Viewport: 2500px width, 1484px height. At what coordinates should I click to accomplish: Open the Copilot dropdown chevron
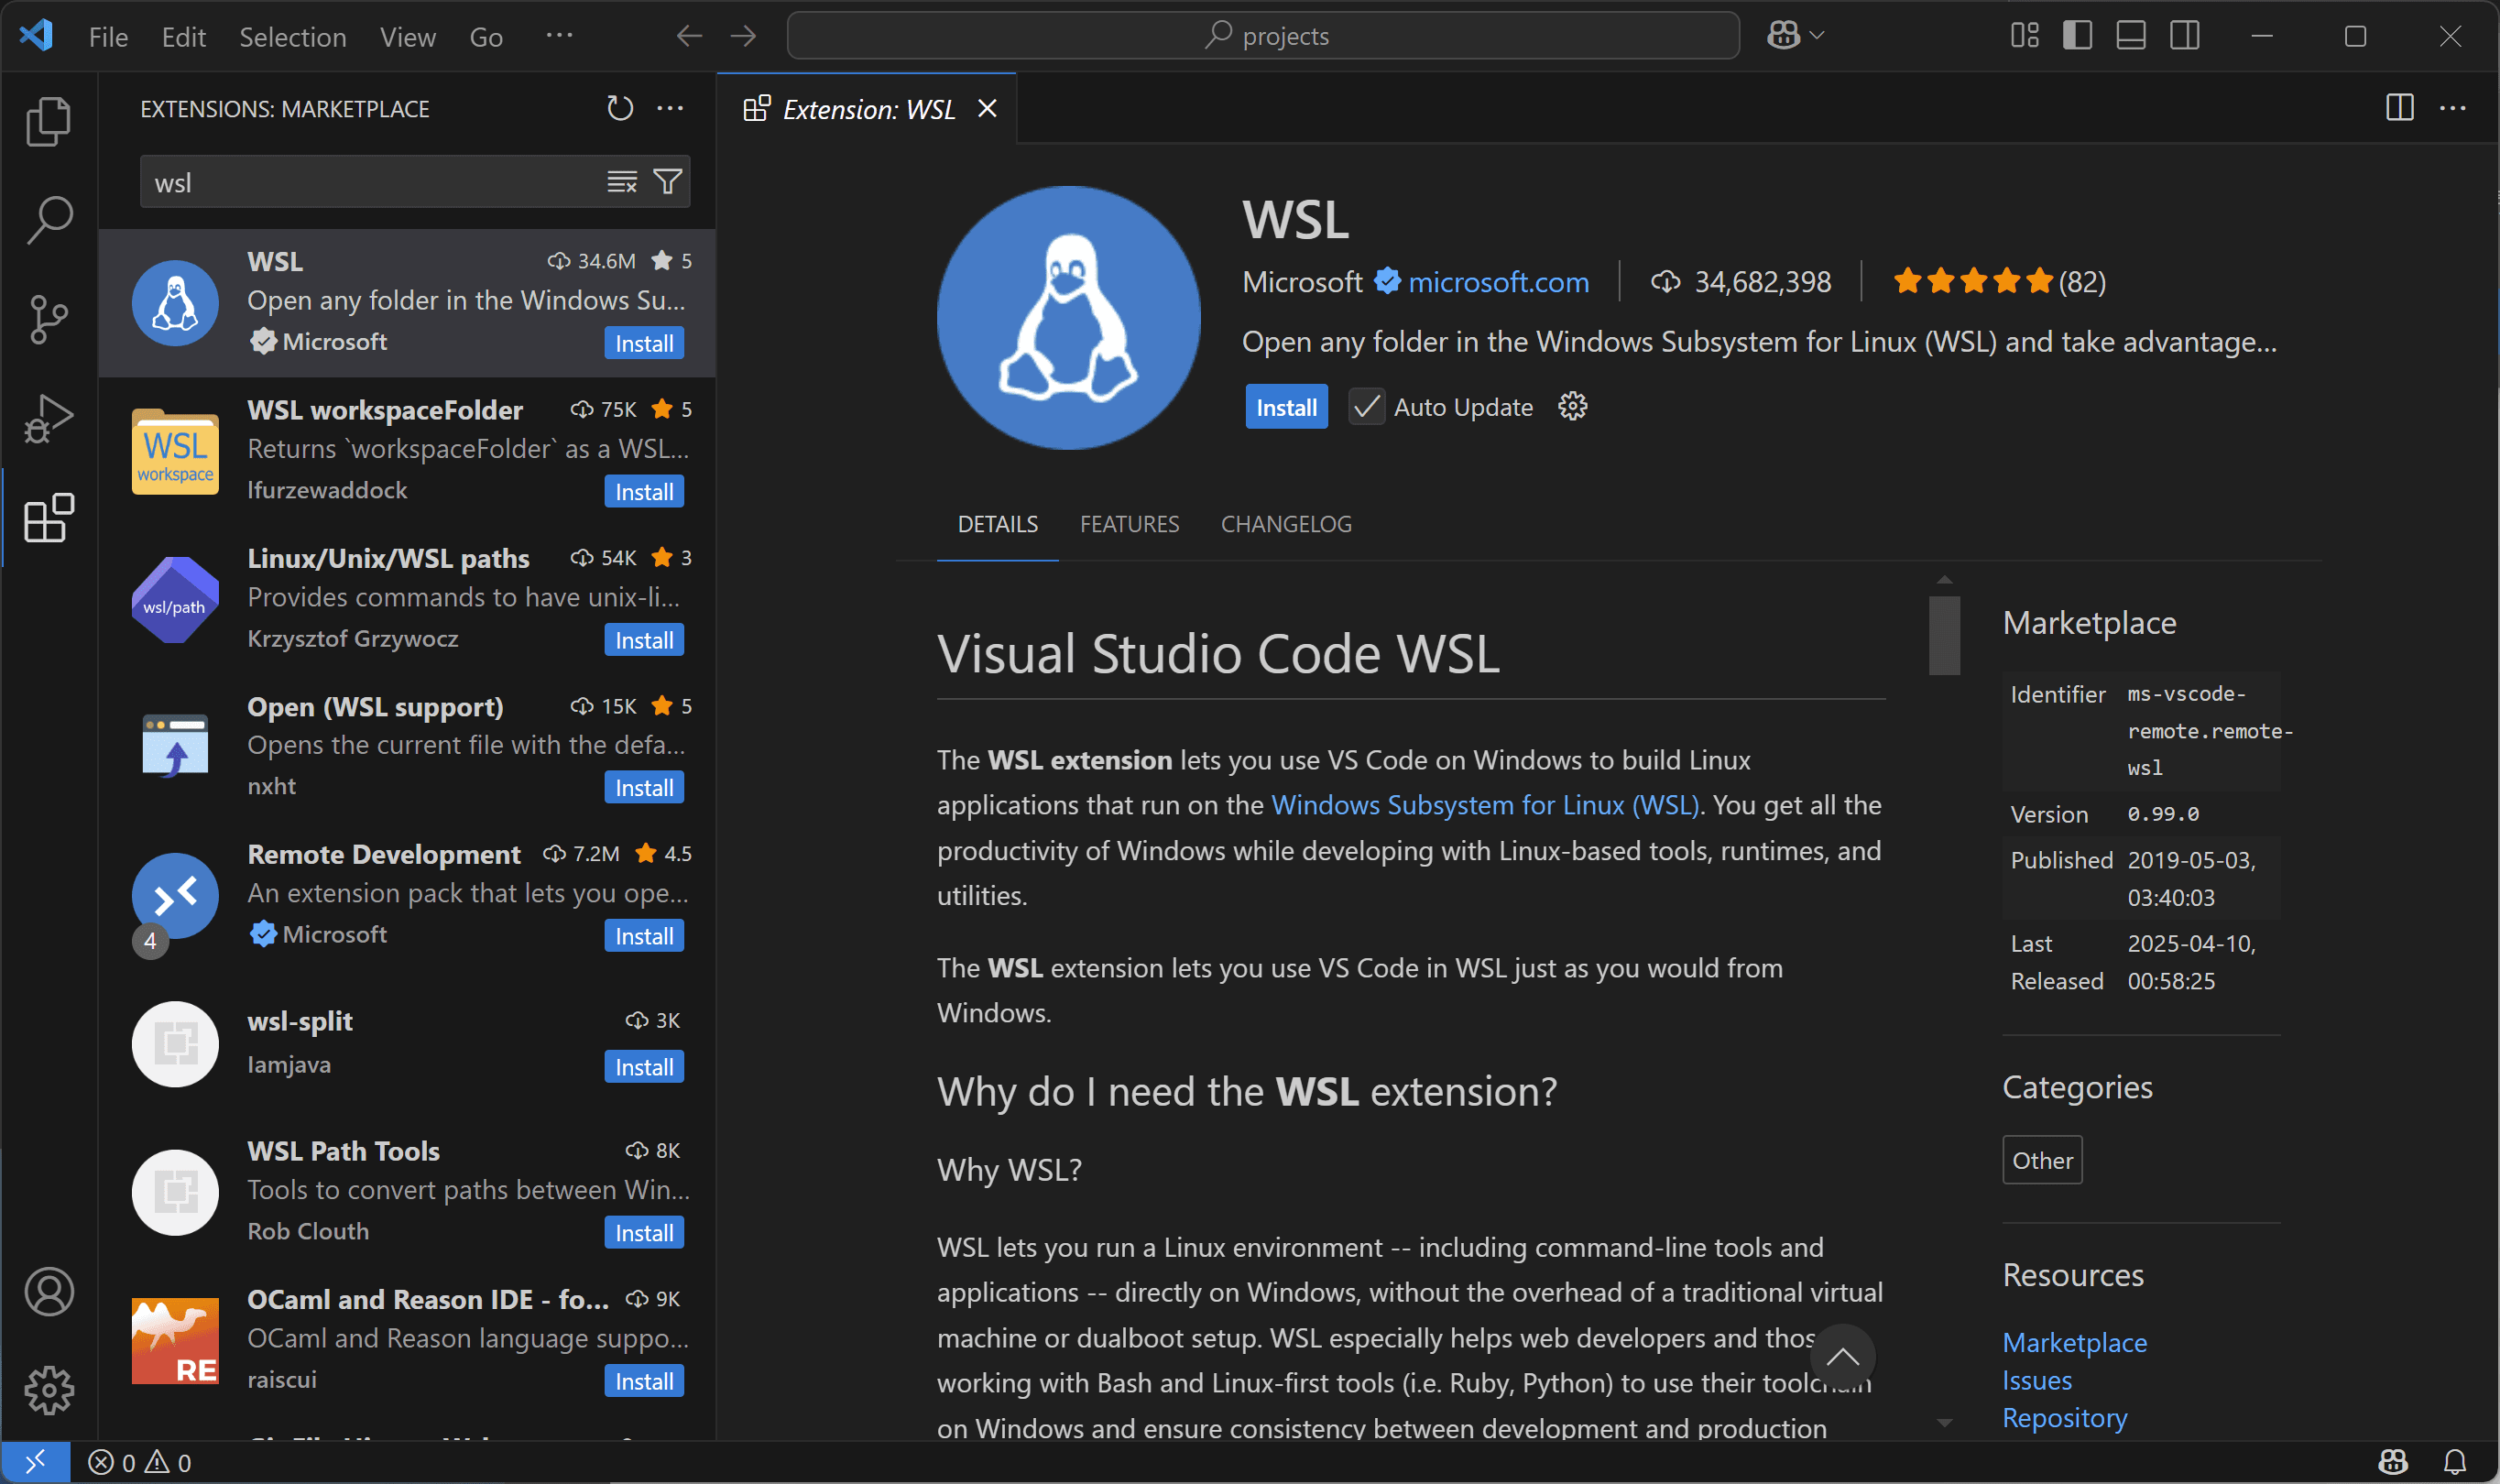[x=1818, y=36]
